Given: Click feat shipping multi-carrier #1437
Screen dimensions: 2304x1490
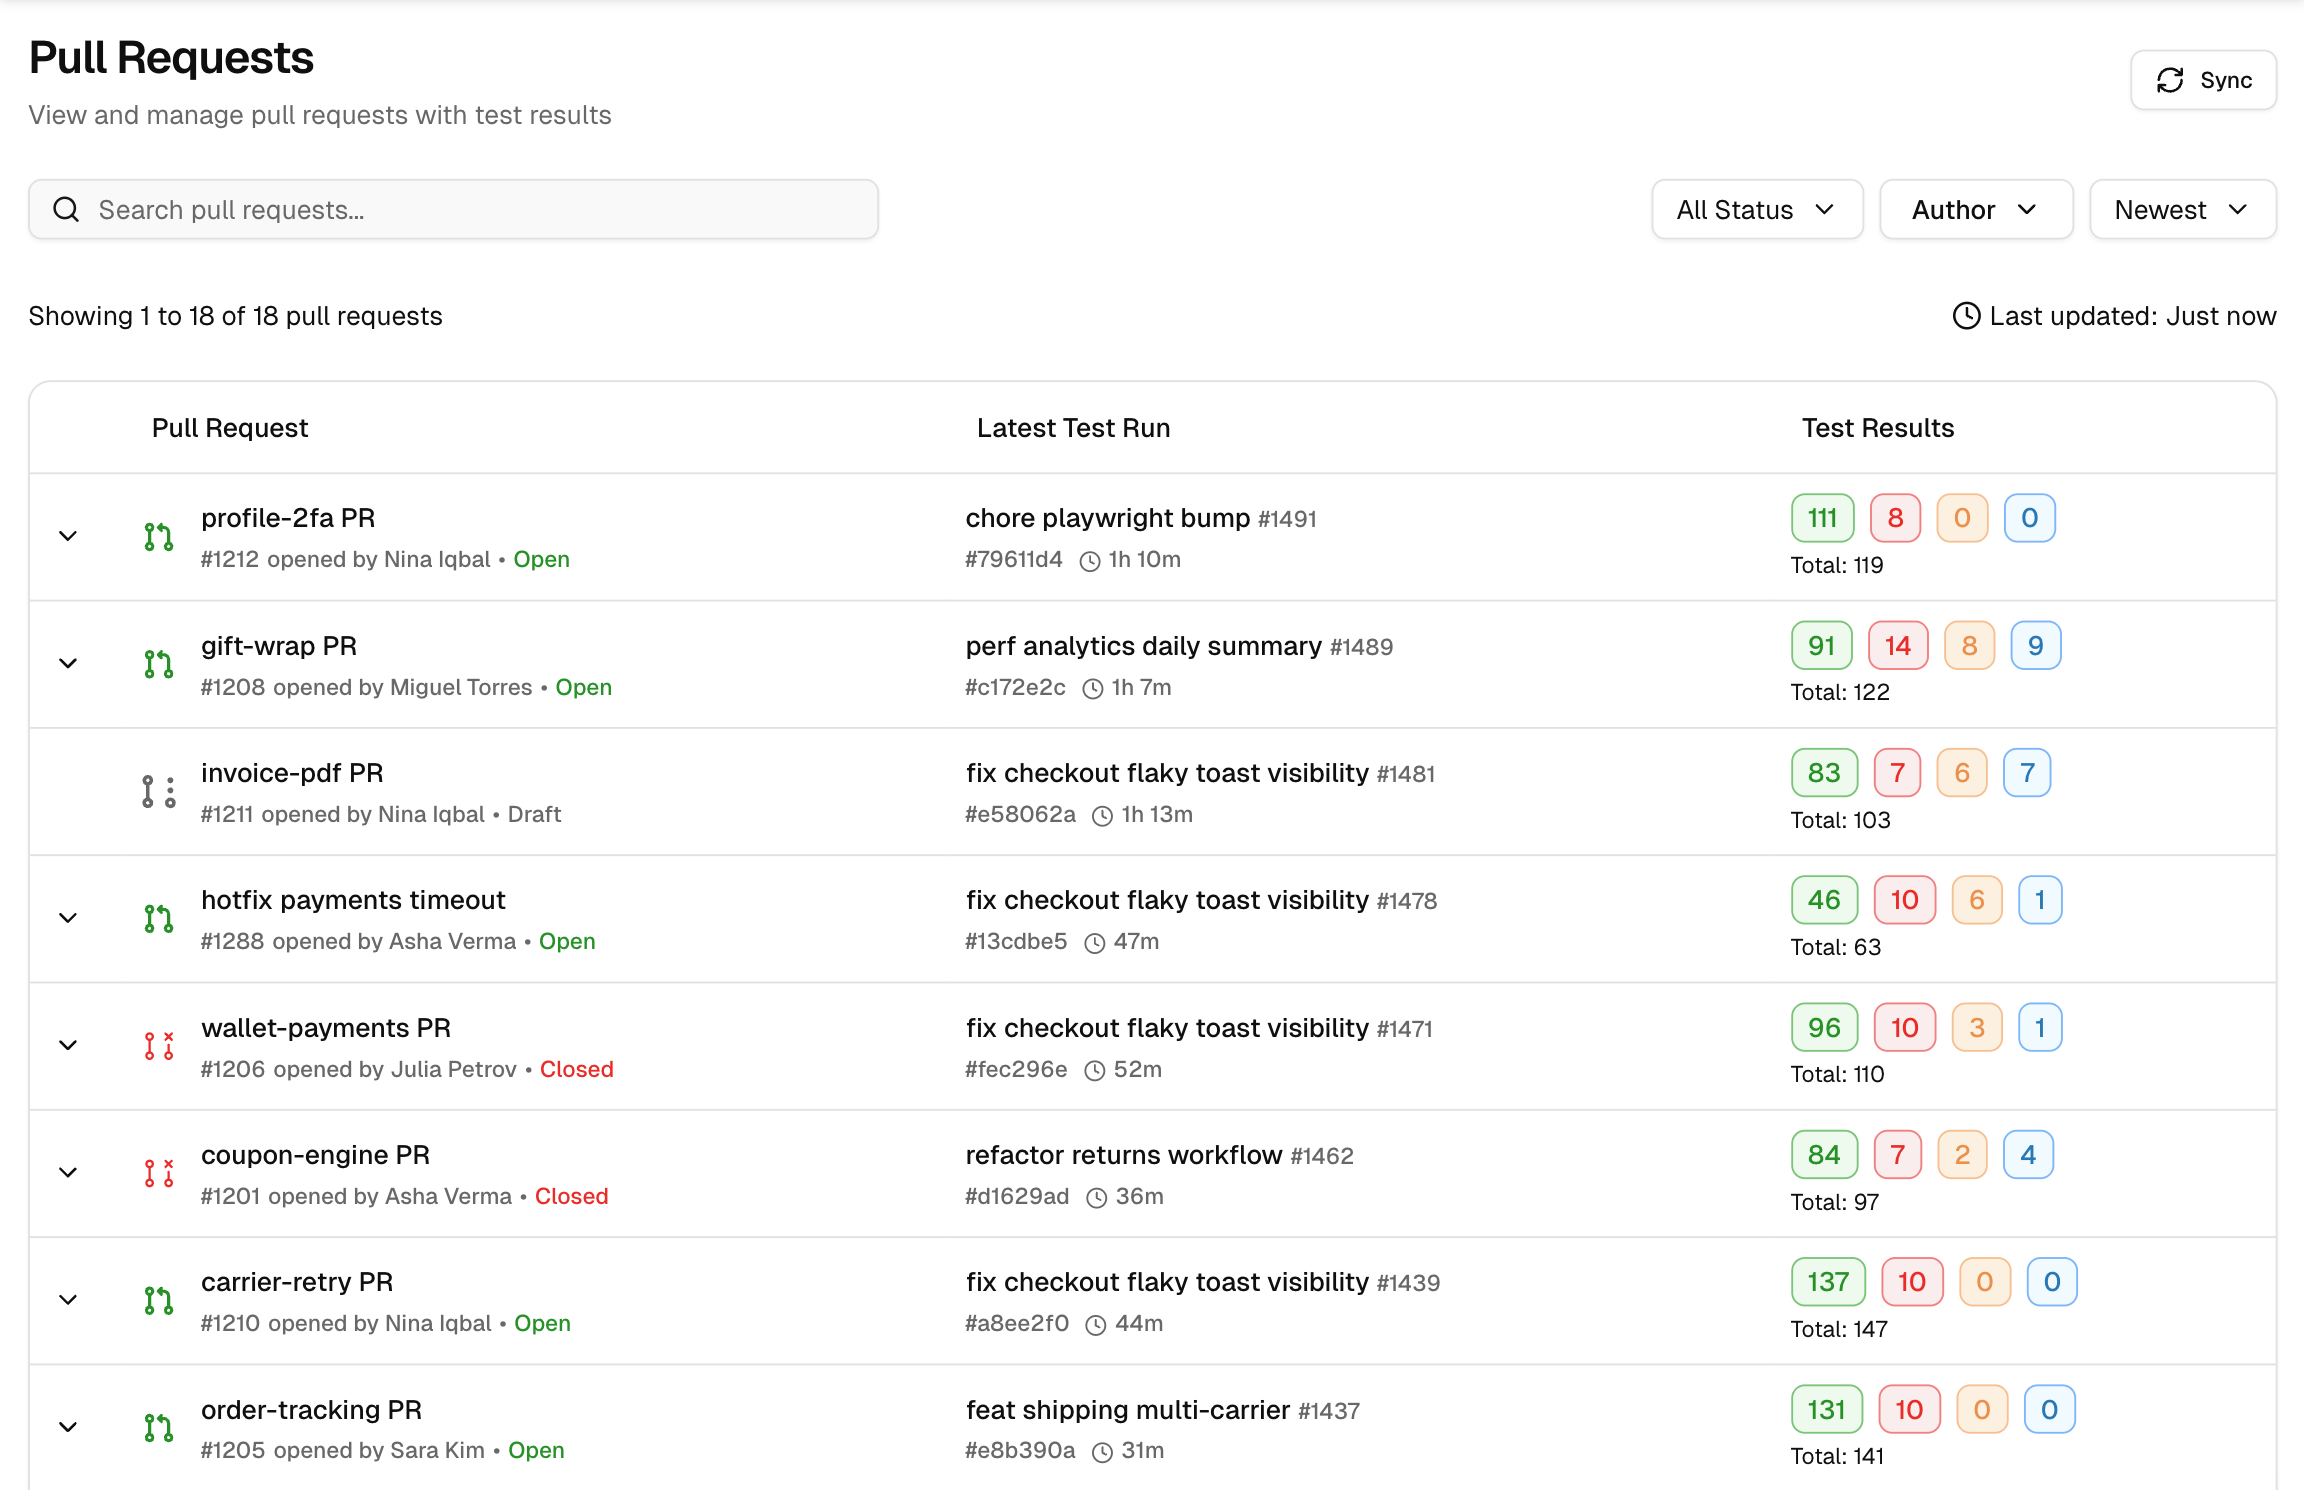Looking at the screenshot, I should pyautogui.click(x=1163, y=1410).
